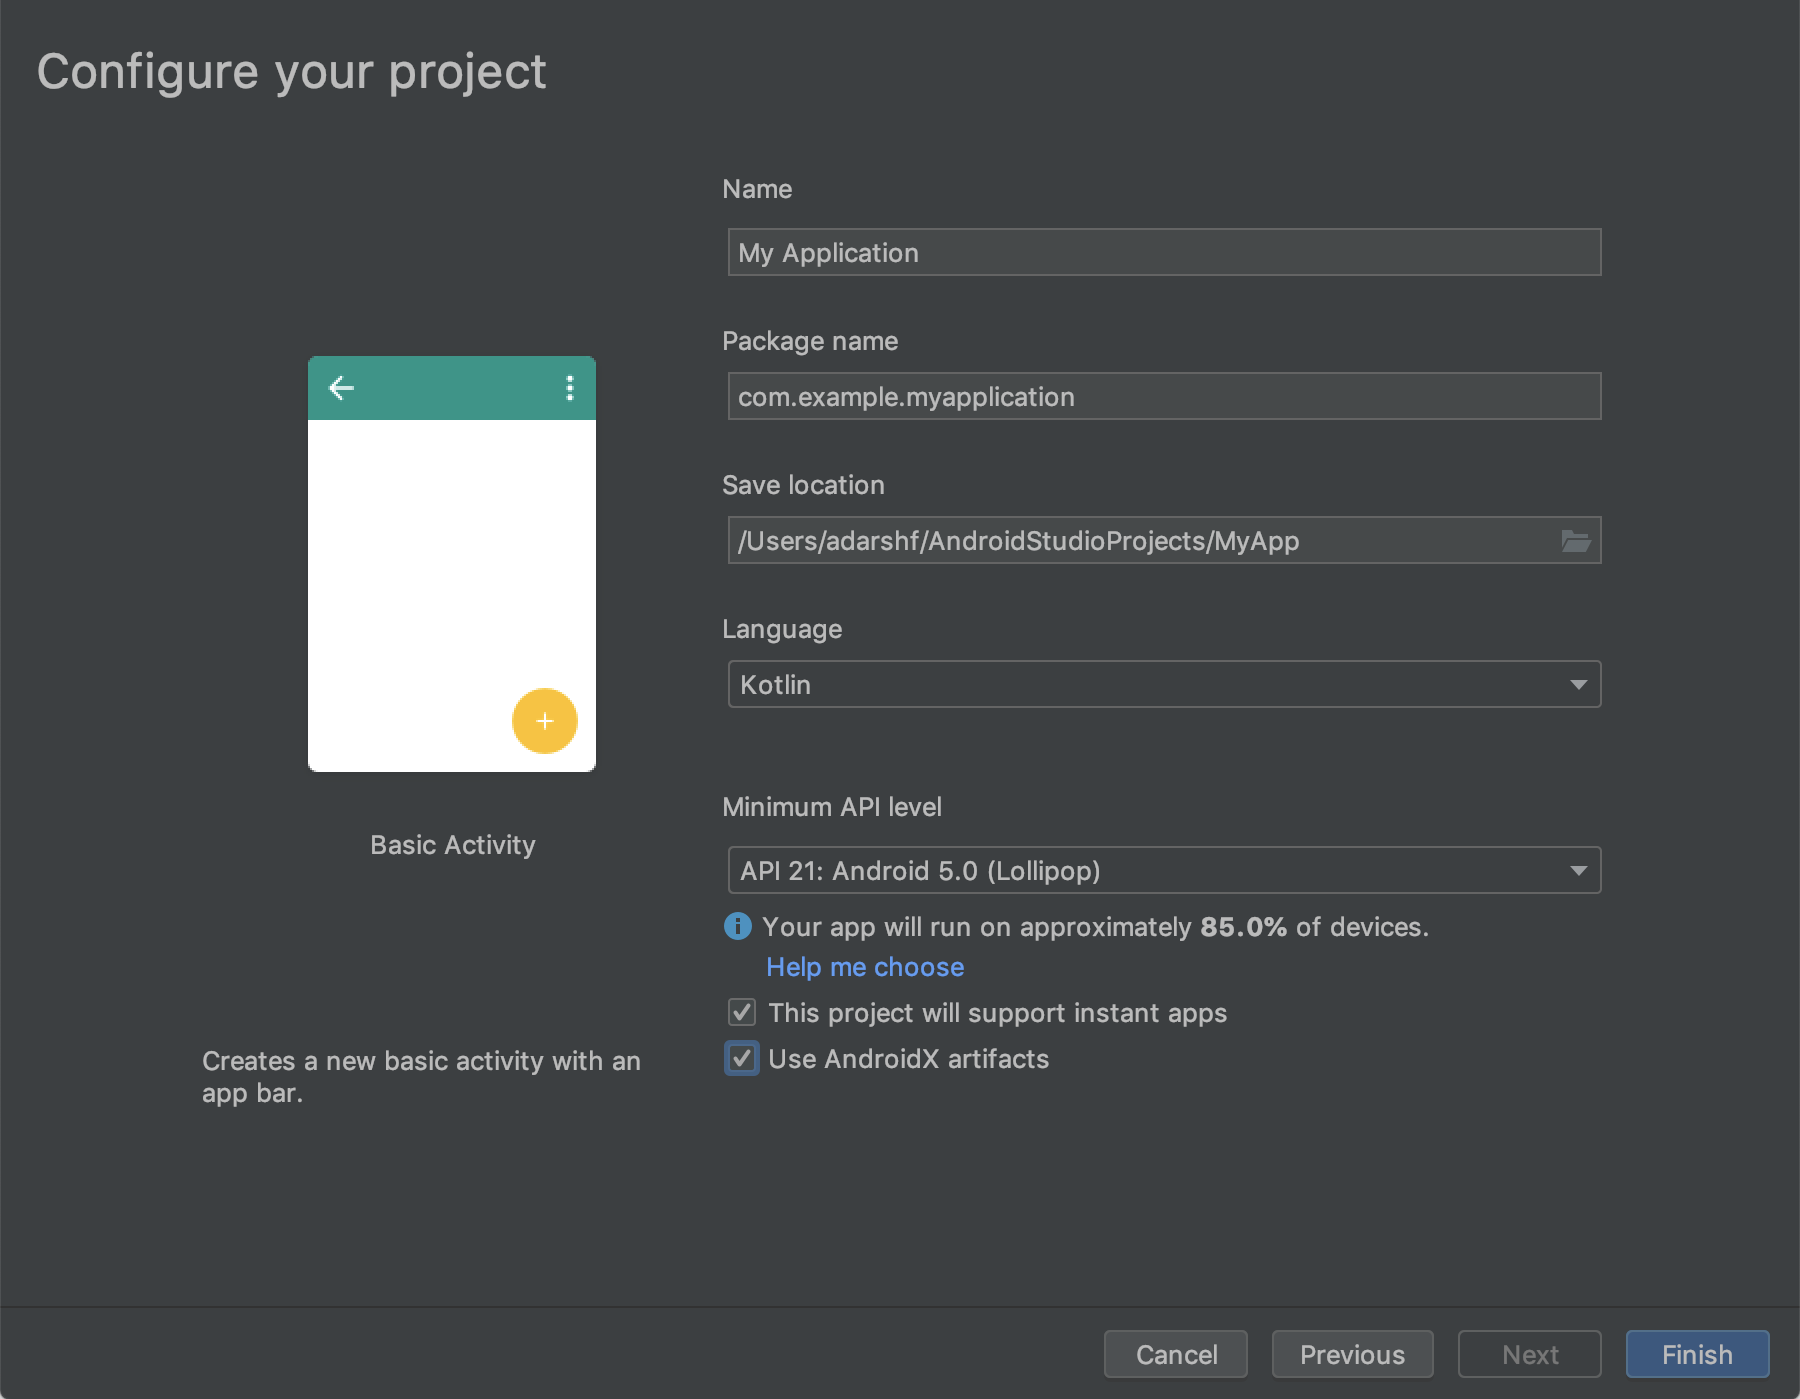This screenshot has width=1800, height=1399.
Task: Click the 'Basic Activity' label under preview
Action: [x=453, y=845]
